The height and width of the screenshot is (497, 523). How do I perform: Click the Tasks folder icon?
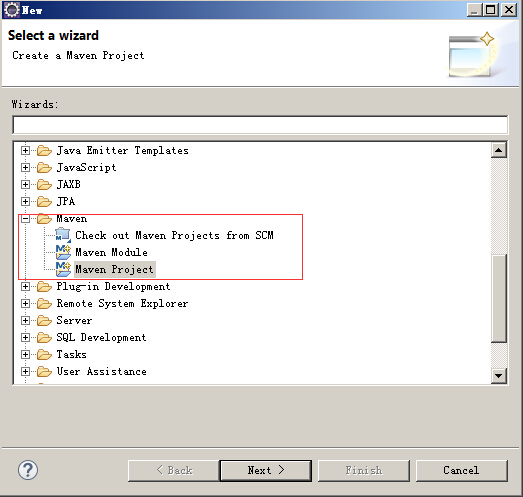(x=44, y=355)
